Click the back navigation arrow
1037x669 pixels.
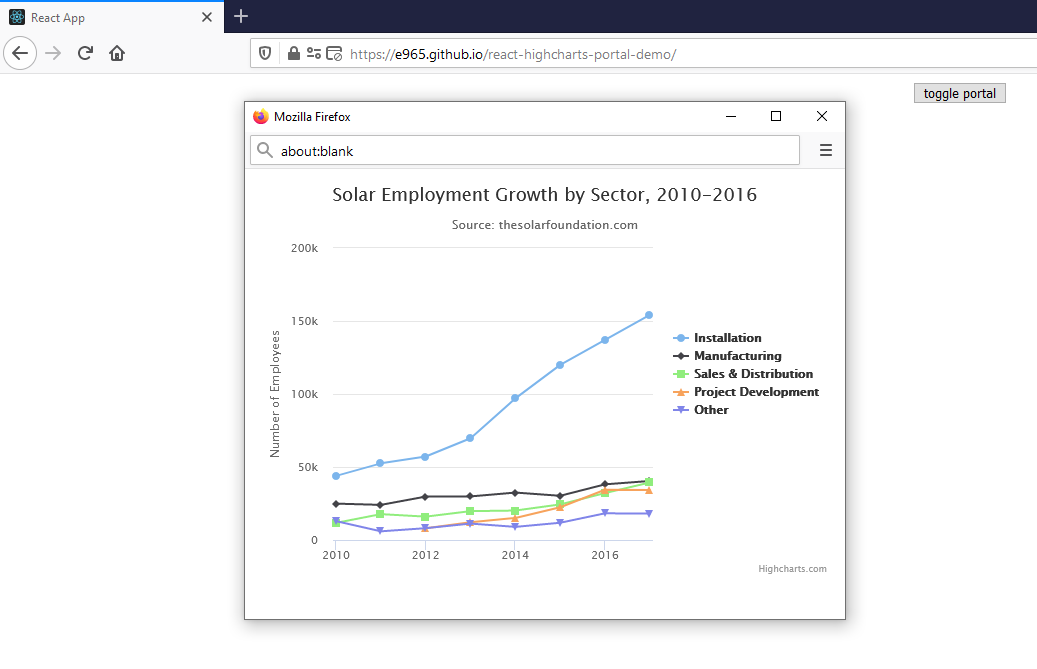pos(20,53)
